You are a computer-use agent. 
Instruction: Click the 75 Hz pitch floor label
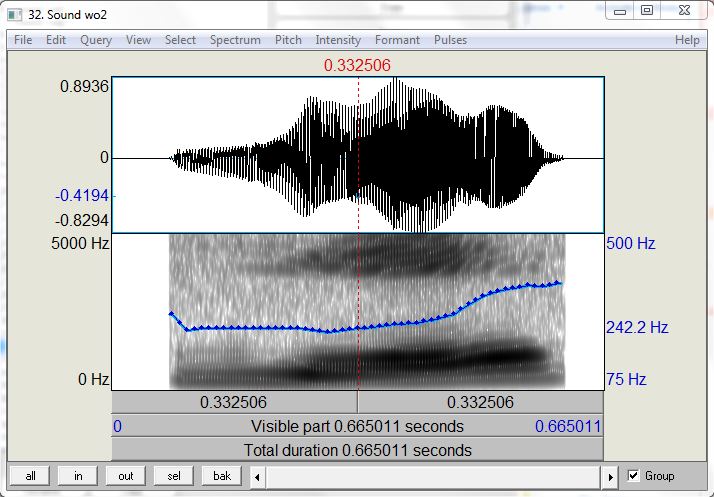(x=626, y=379)
